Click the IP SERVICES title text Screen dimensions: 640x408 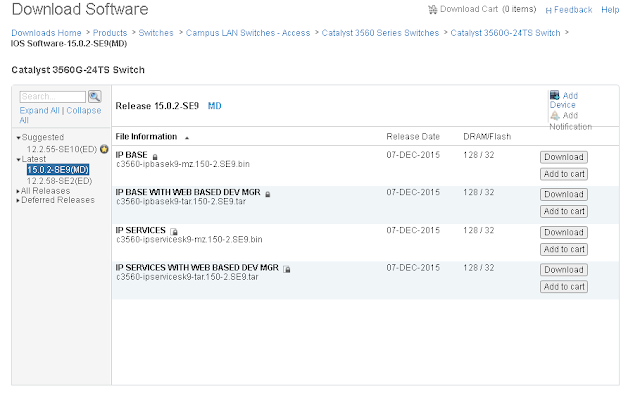[140, 231]
